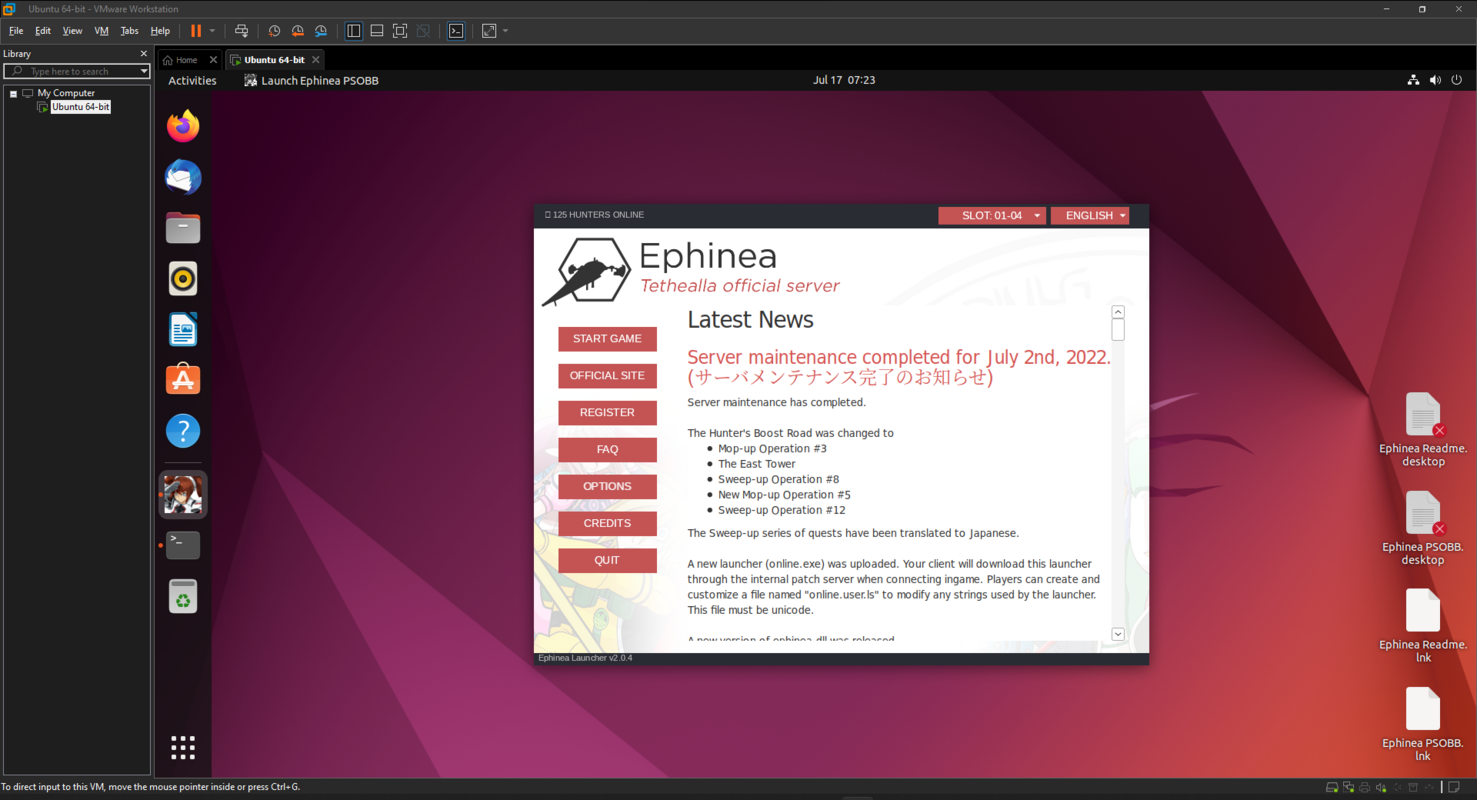This screenshot has height=800, width=1477.
Task: Open the FAQ button in launcher
Action: pos(607,450)
